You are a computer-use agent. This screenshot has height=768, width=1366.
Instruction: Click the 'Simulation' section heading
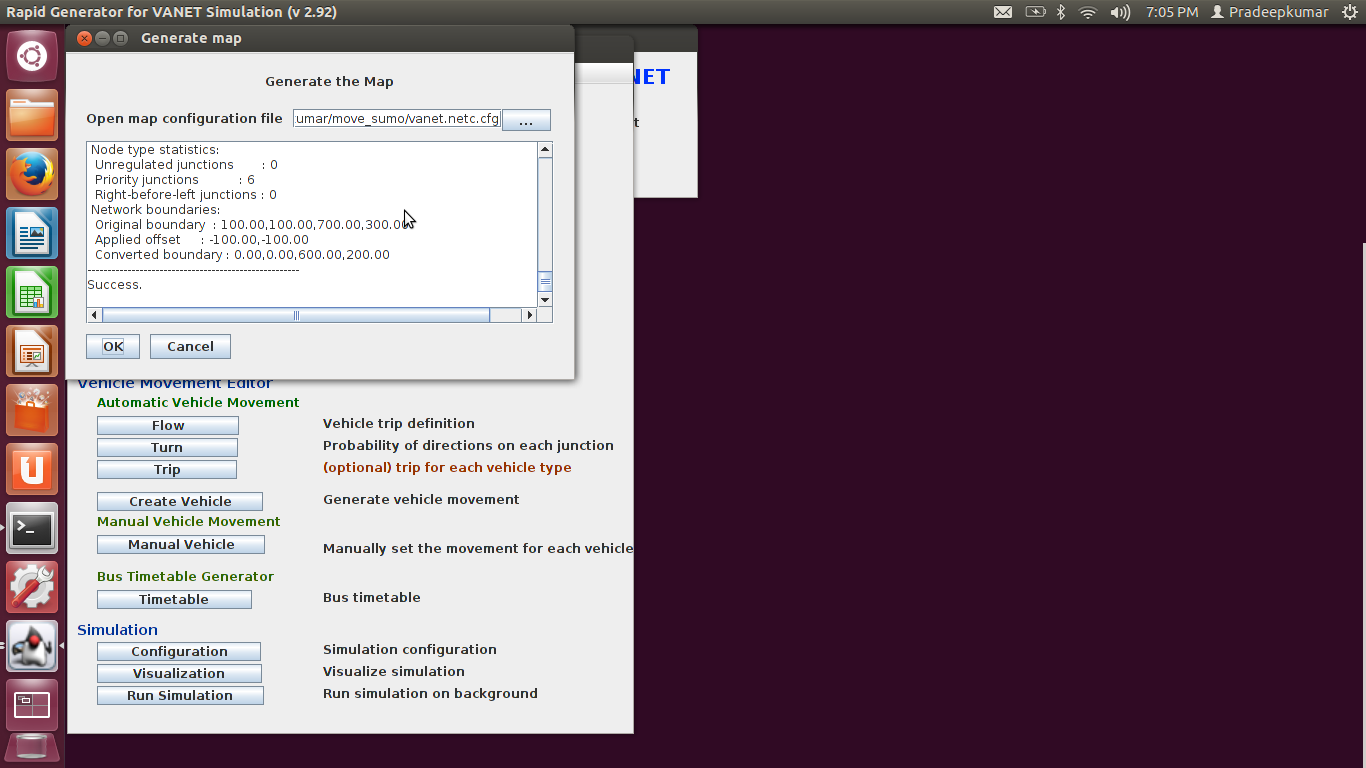(x=118, y=629)
